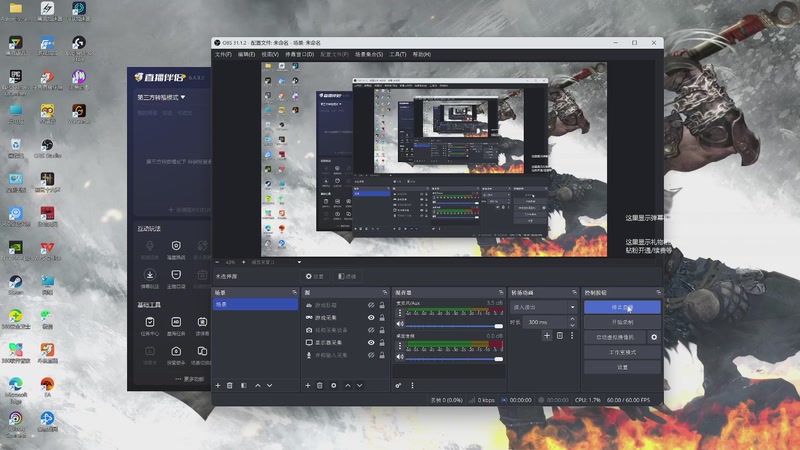
Task: Click the source filters button above docks
Action: [347, 276]
